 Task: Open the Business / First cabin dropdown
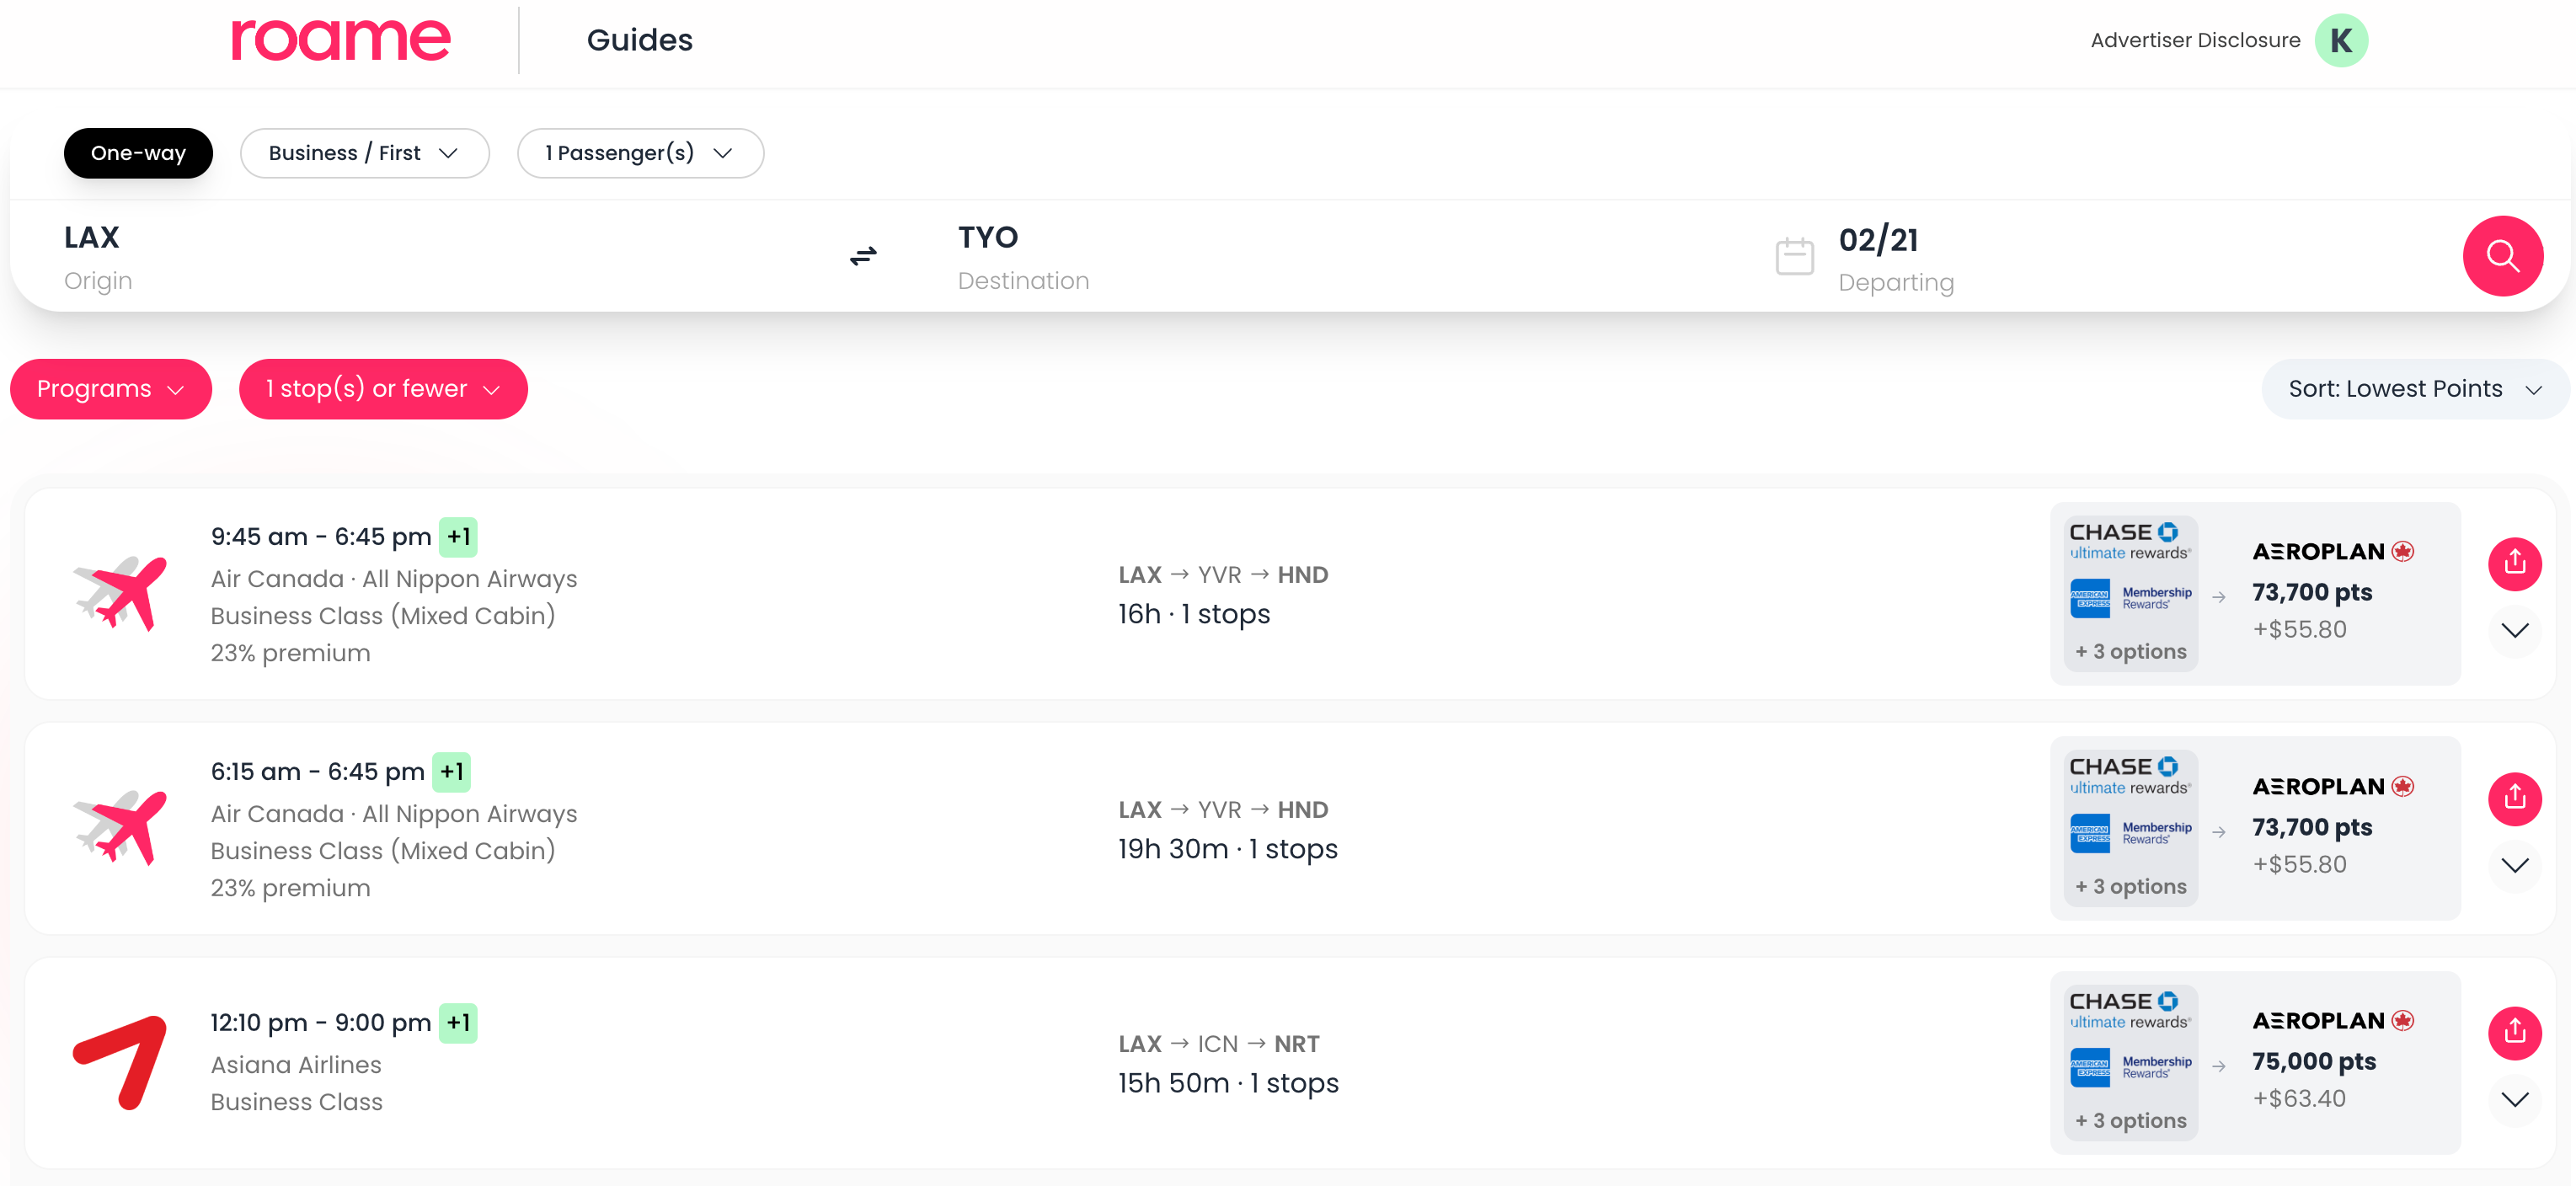click(x=364, y=153)
